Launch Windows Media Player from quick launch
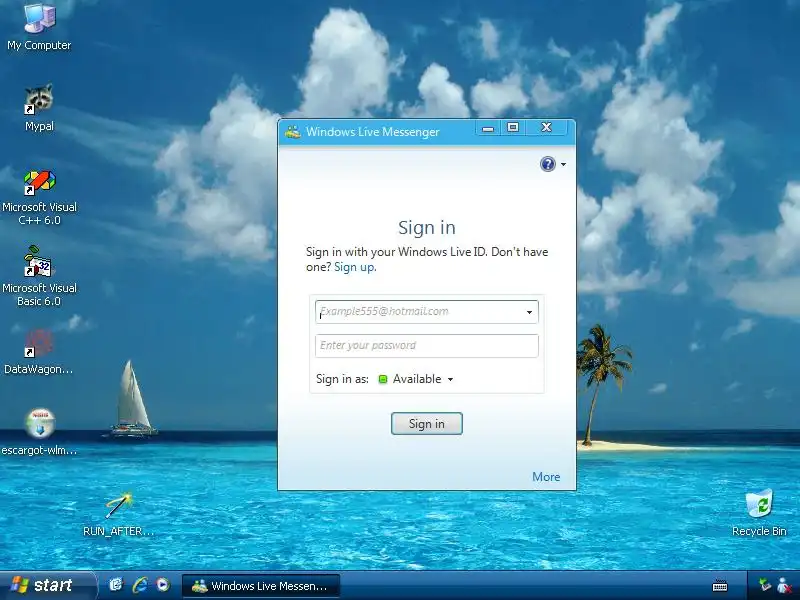Screen dimensions: 800x600 pos(163,584)
